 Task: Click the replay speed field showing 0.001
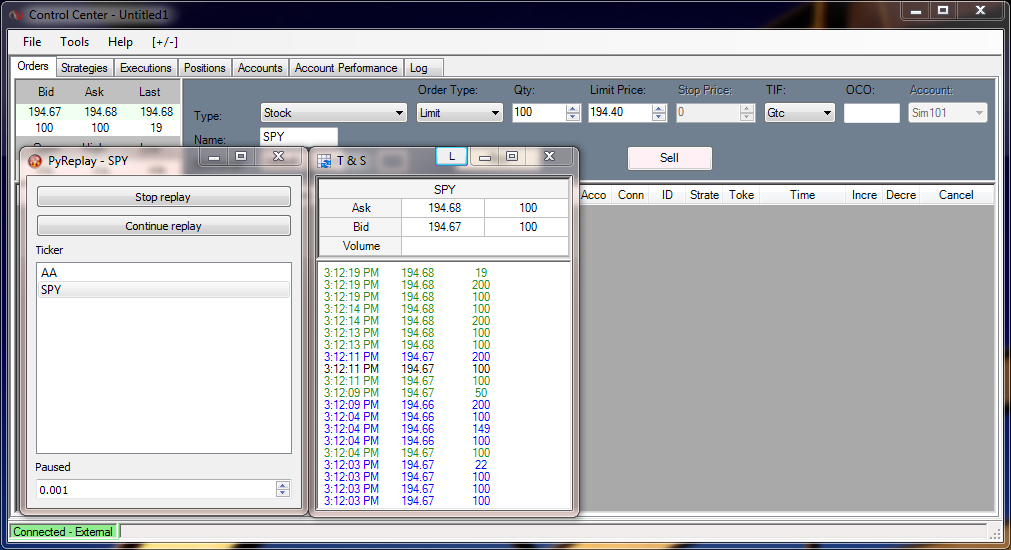coord(156,489)
